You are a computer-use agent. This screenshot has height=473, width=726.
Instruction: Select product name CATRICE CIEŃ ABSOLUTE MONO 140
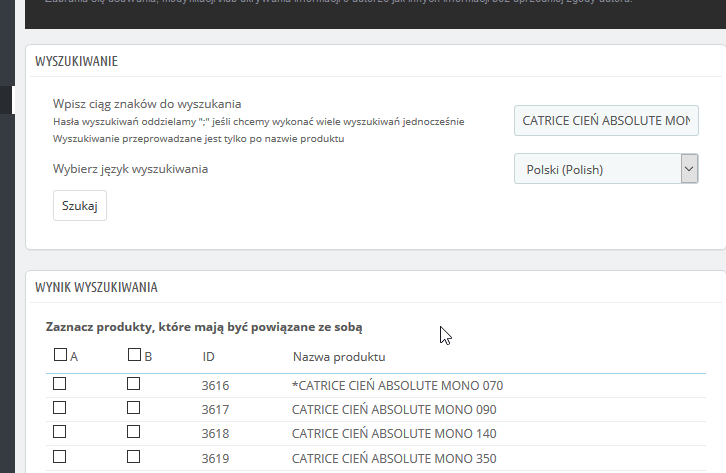click(x=394, y=434)
